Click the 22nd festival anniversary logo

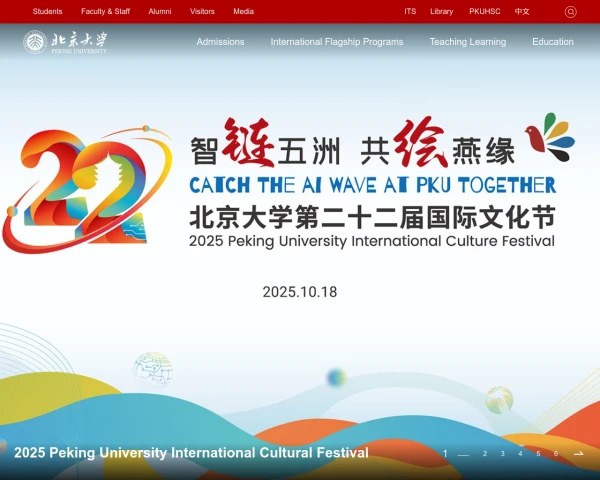click(85, 188)
